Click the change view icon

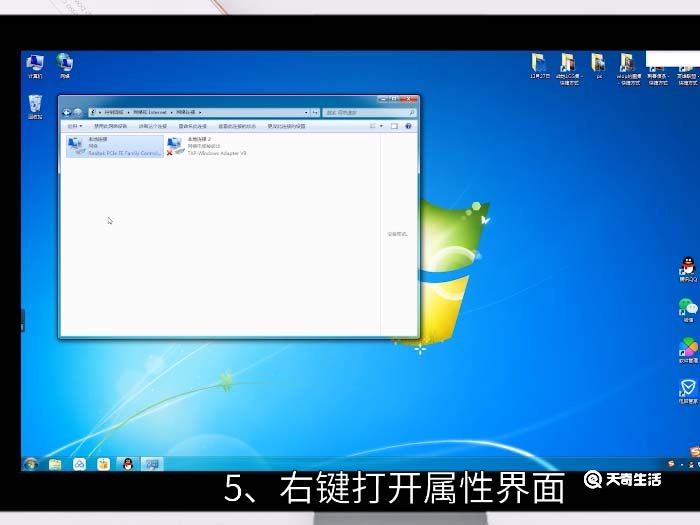[x=373, y=126]
